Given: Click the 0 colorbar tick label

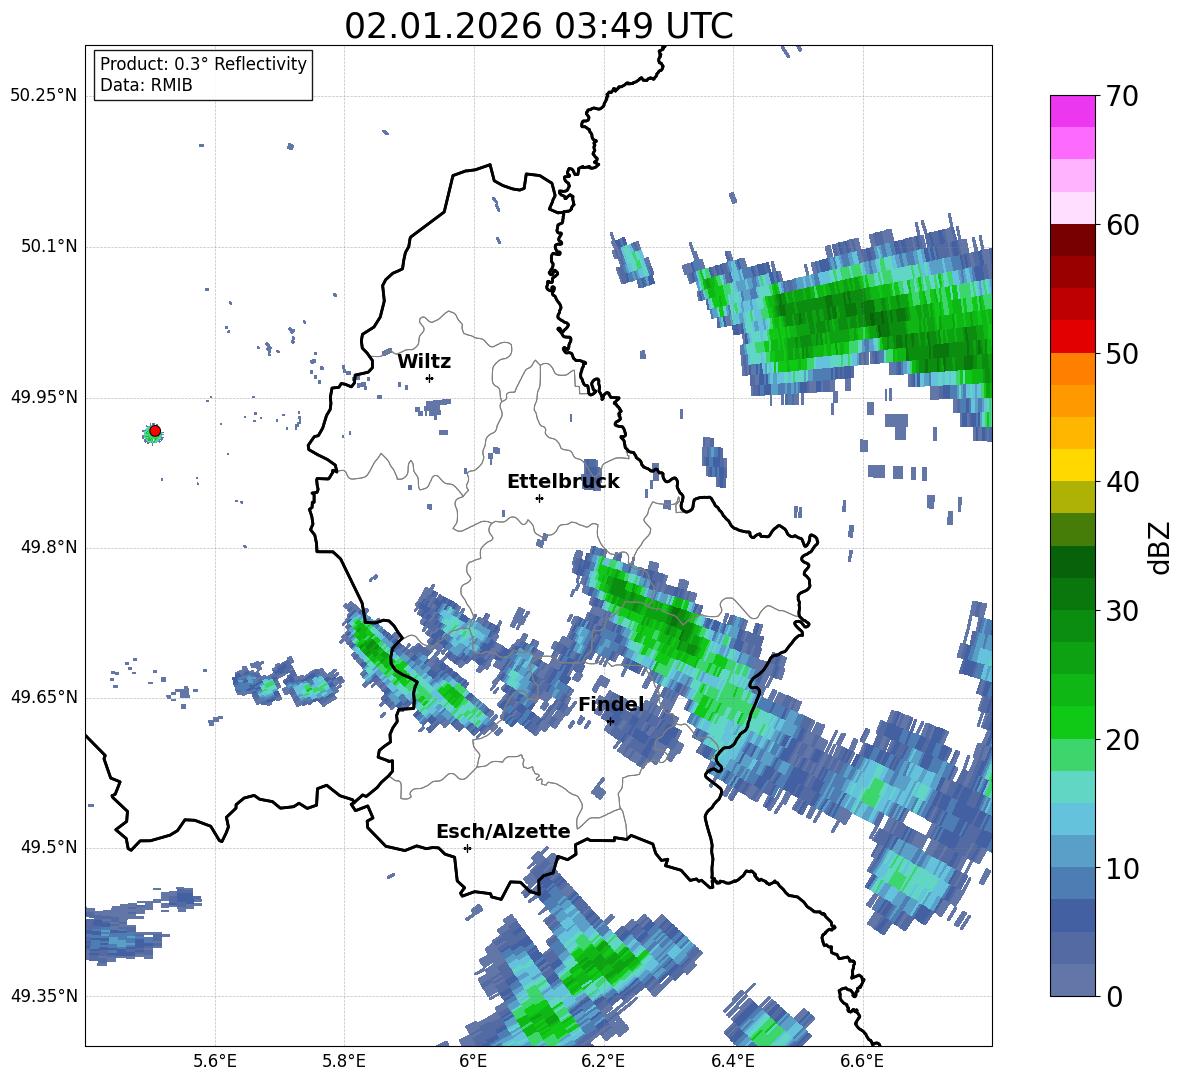Looking at the screenshot, I should 1114,996.
